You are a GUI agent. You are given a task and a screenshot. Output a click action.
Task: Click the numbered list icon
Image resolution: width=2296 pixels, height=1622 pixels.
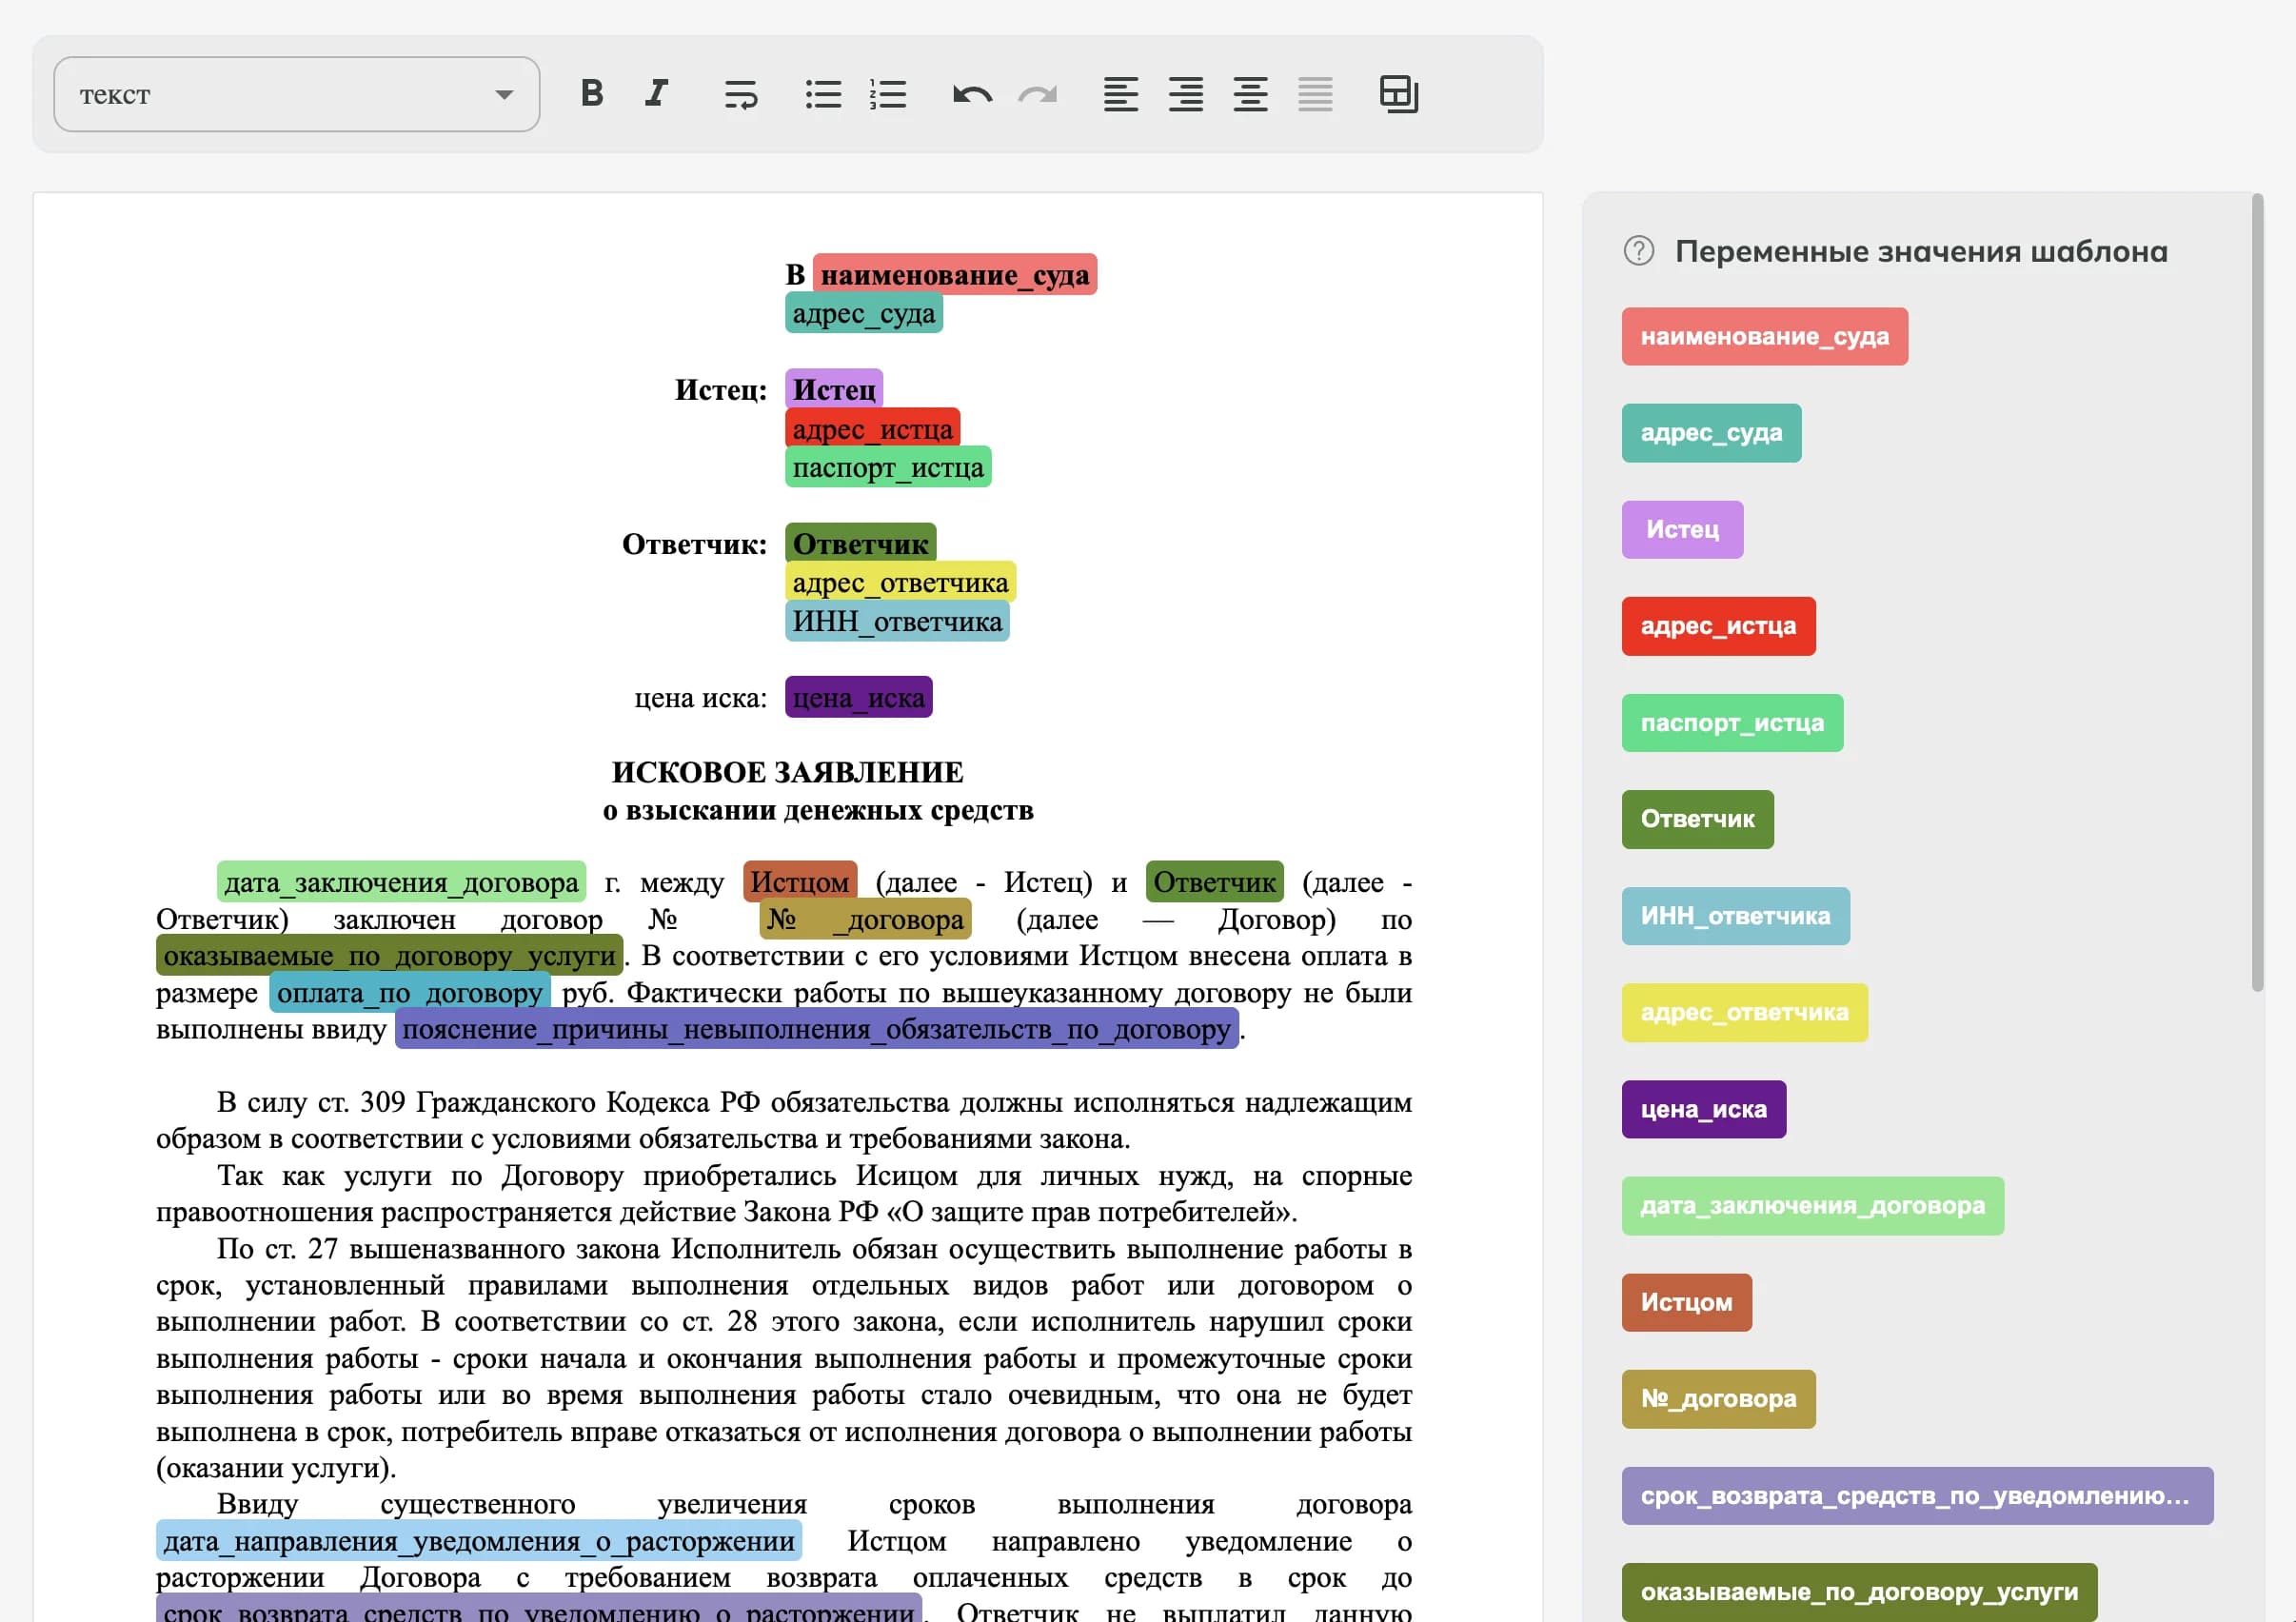(888, 94)
